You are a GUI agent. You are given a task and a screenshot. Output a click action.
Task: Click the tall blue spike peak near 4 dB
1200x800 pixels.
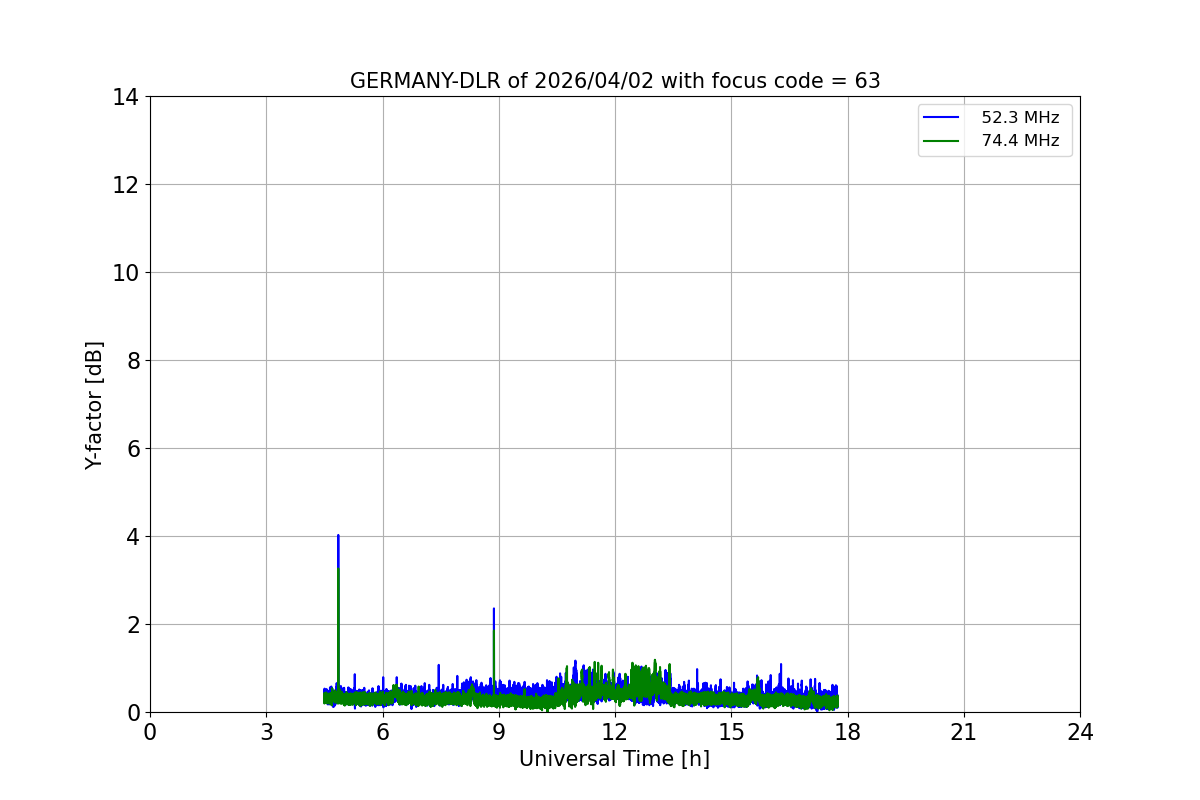pyautogui.click(x=338, y=536)
